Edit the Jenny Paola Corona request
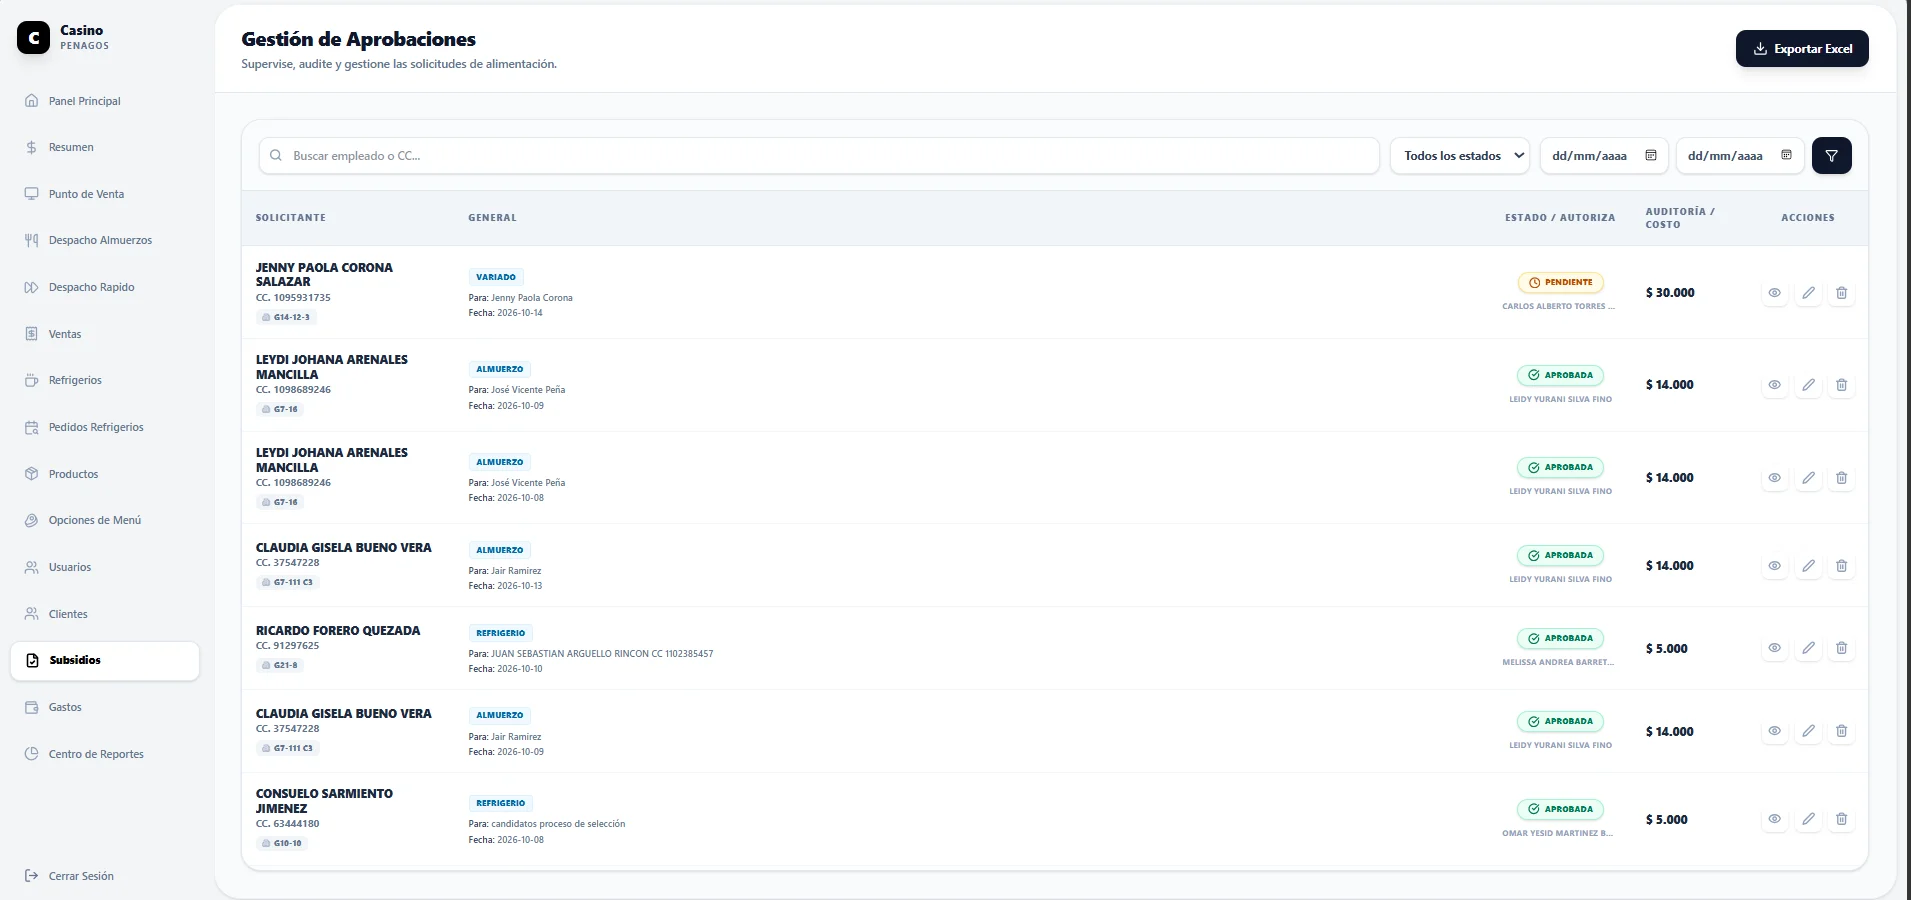This screenshot has height=900, width=1911. tap(1808, 293)
